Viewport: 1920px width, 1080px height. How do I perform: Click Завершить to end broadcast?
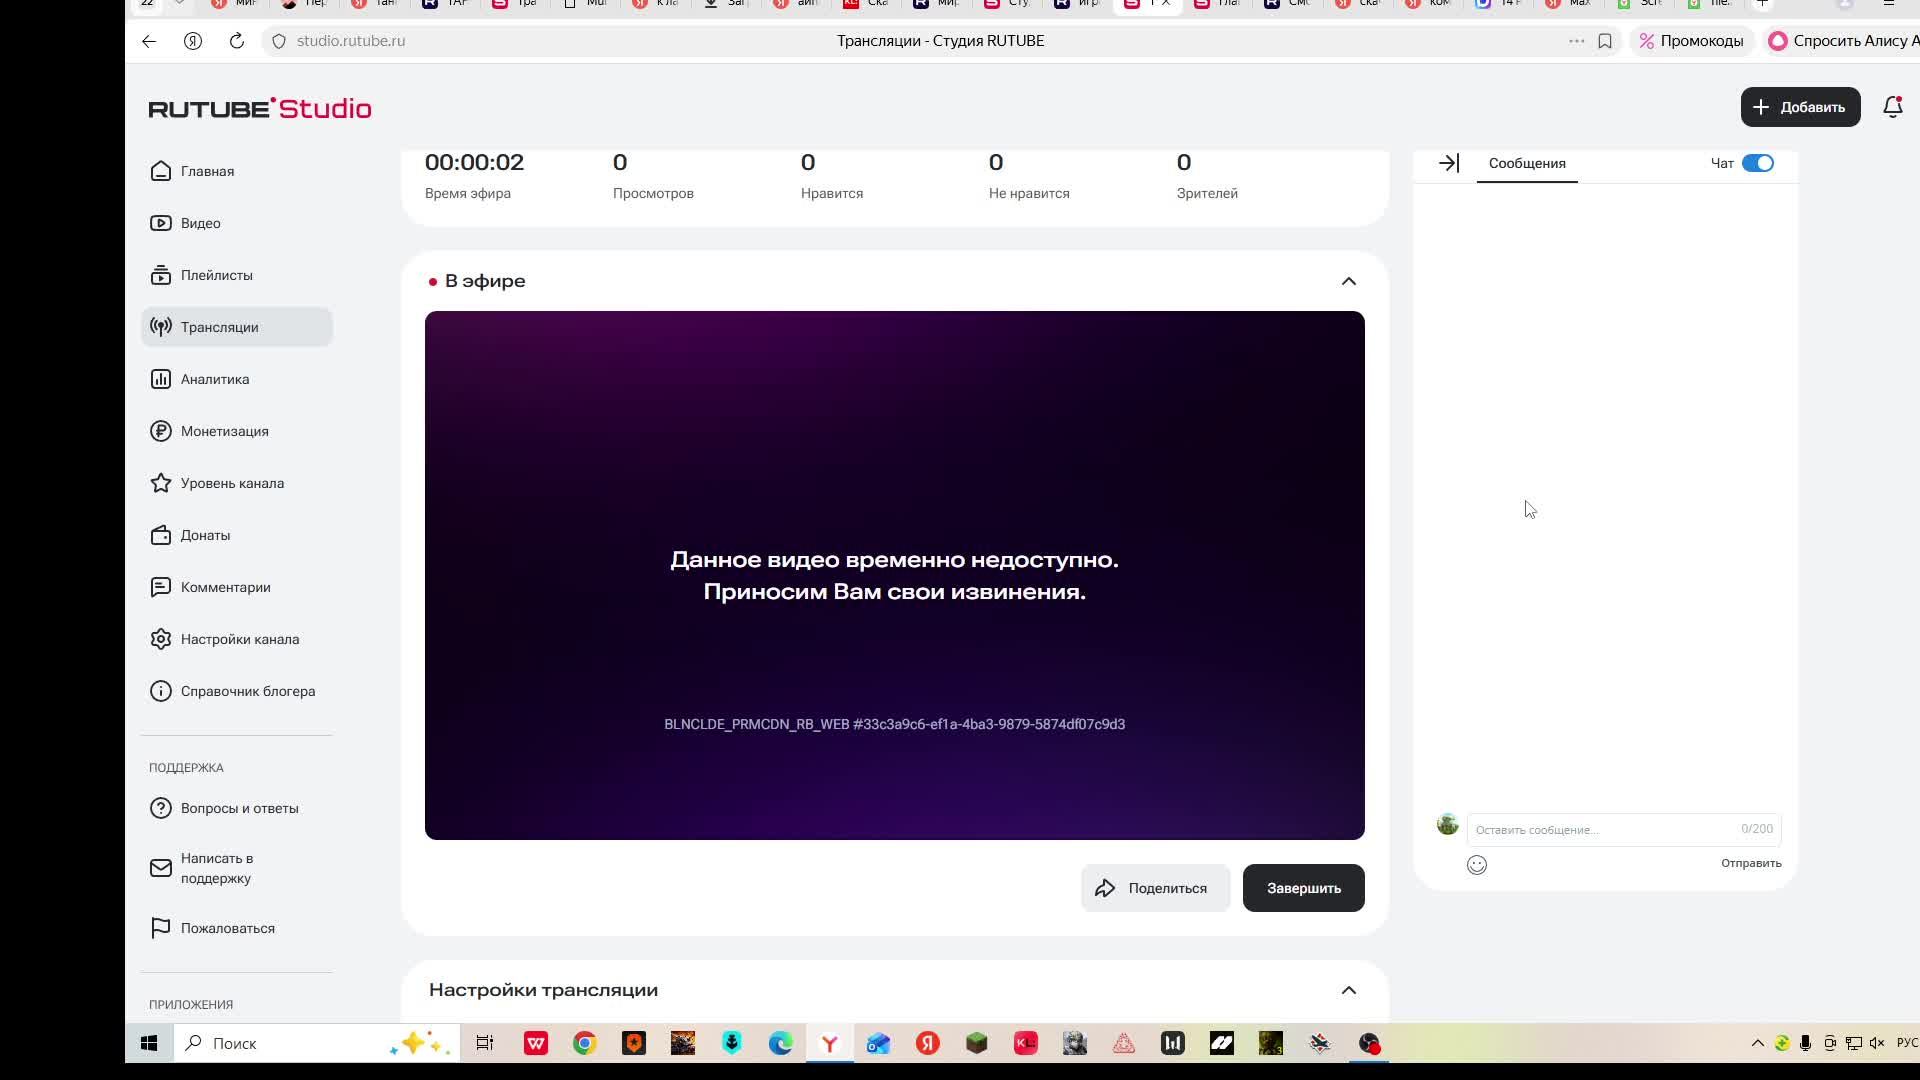(1303, 888)
